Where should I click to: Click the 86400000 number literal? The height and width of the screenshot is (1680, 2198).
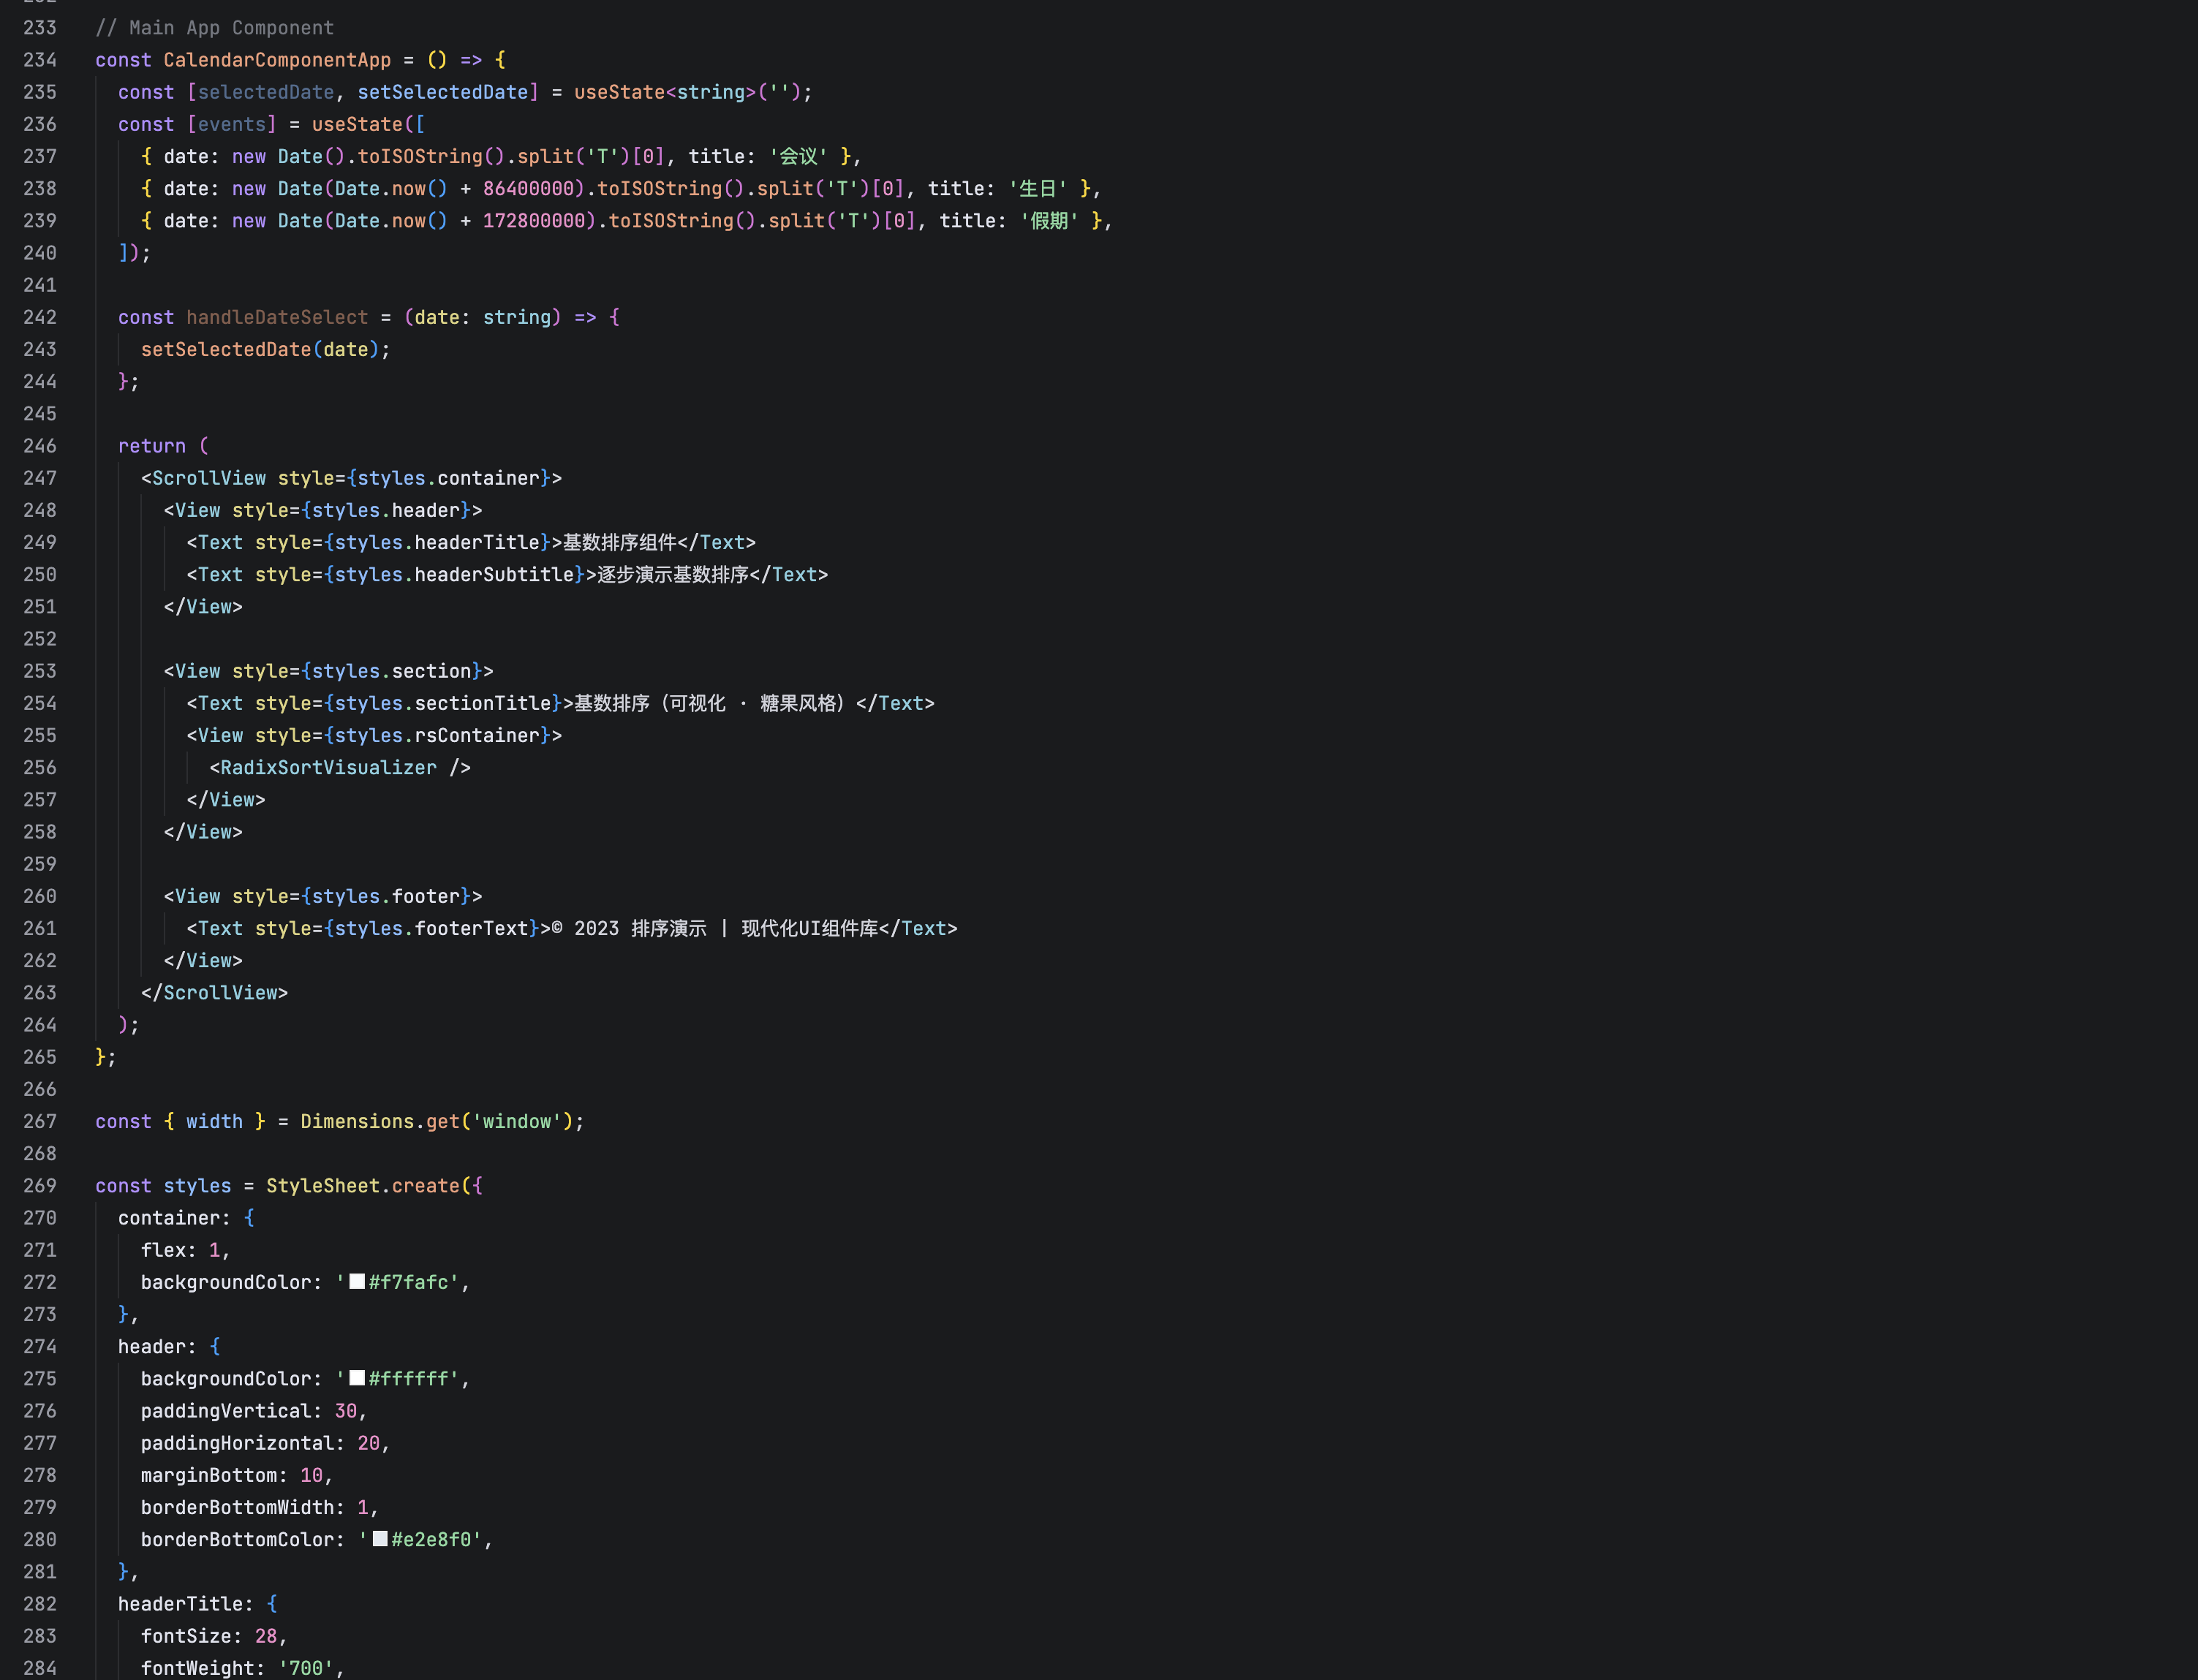(528, 188)
